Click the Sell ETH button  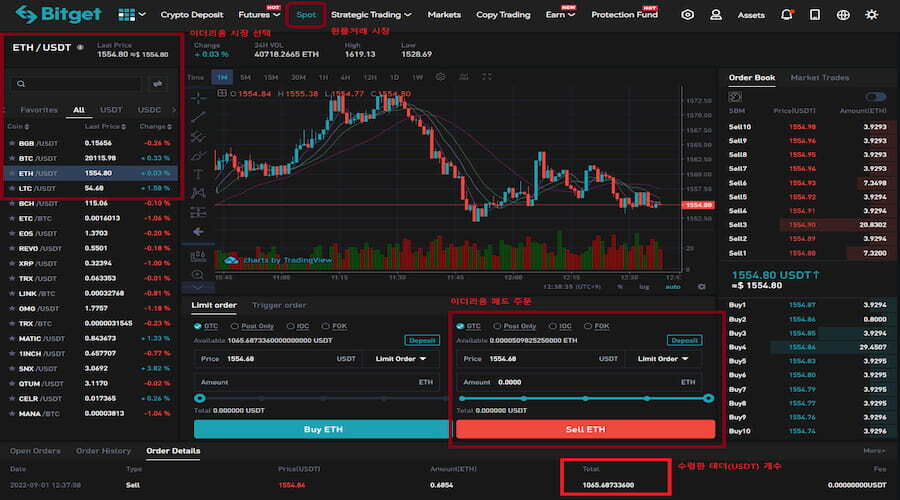click(x=585, y=429)
